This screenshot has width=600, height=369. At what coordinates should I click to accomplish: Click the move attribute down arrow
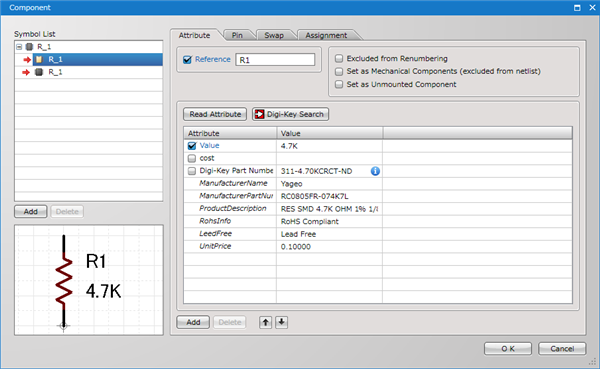tap(281, 322)
